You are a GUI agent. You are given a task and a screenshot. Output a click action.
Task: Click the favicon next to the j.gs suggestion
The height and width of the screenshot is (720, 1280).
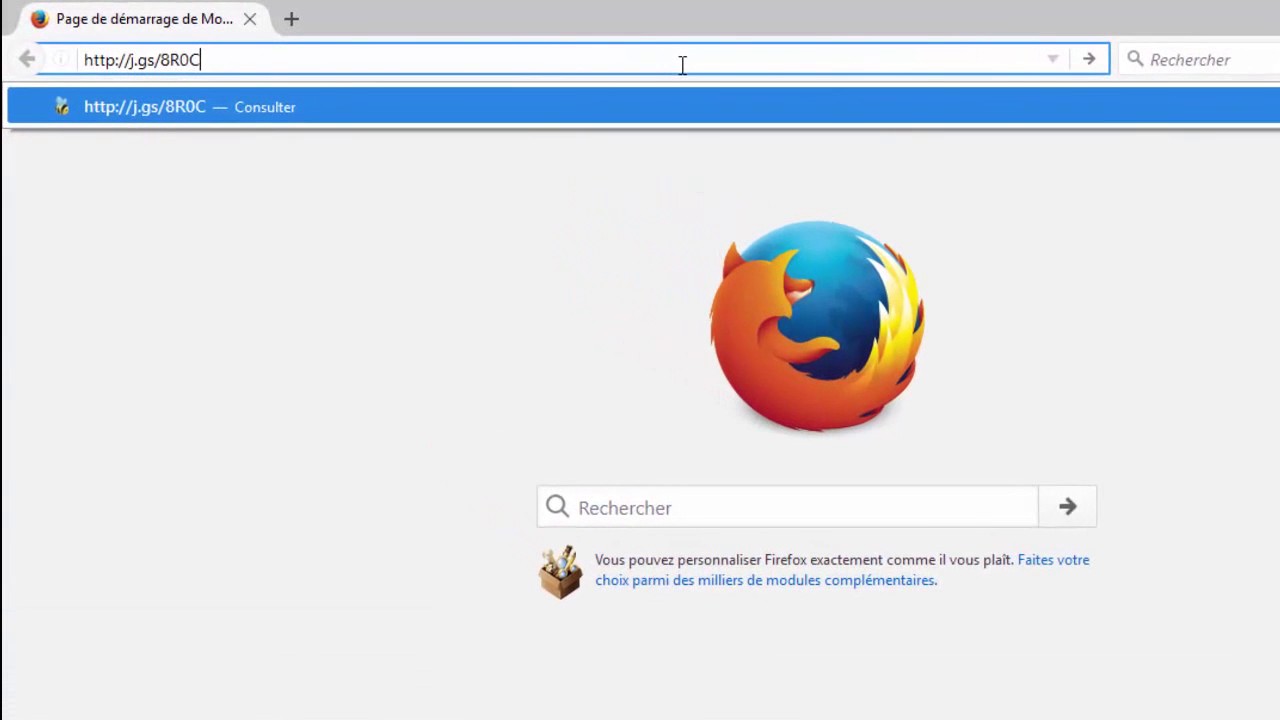[x=62, y=106]
